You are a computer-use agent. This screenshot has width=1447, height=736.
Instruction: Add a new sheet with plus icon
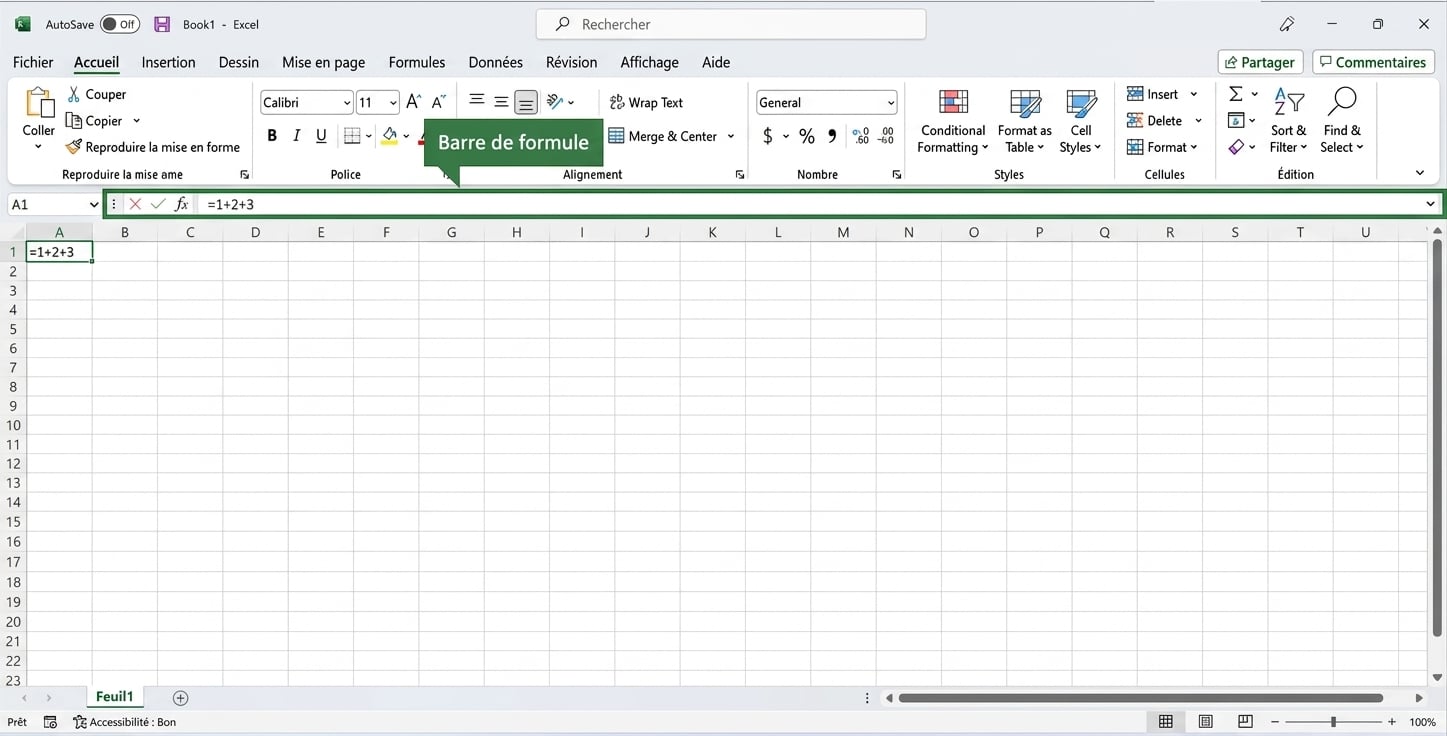180,698
